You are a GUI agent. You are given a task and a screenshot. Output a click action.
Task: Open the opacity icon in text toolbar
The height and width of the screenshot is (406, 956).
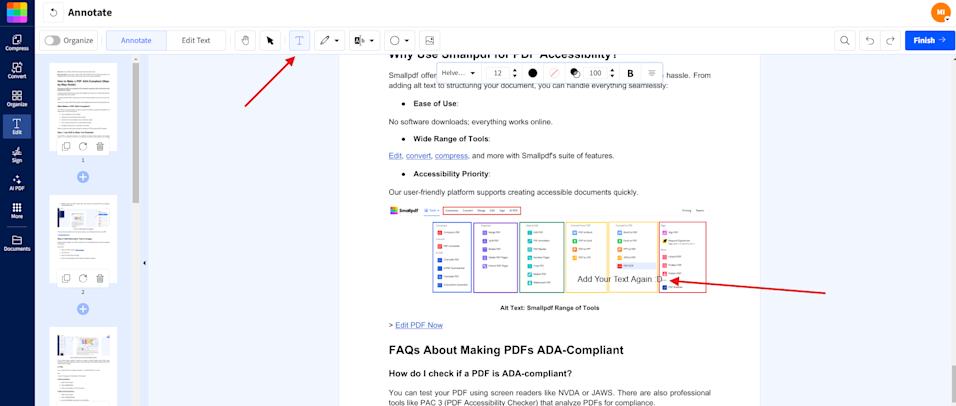[x=574, y=73]
